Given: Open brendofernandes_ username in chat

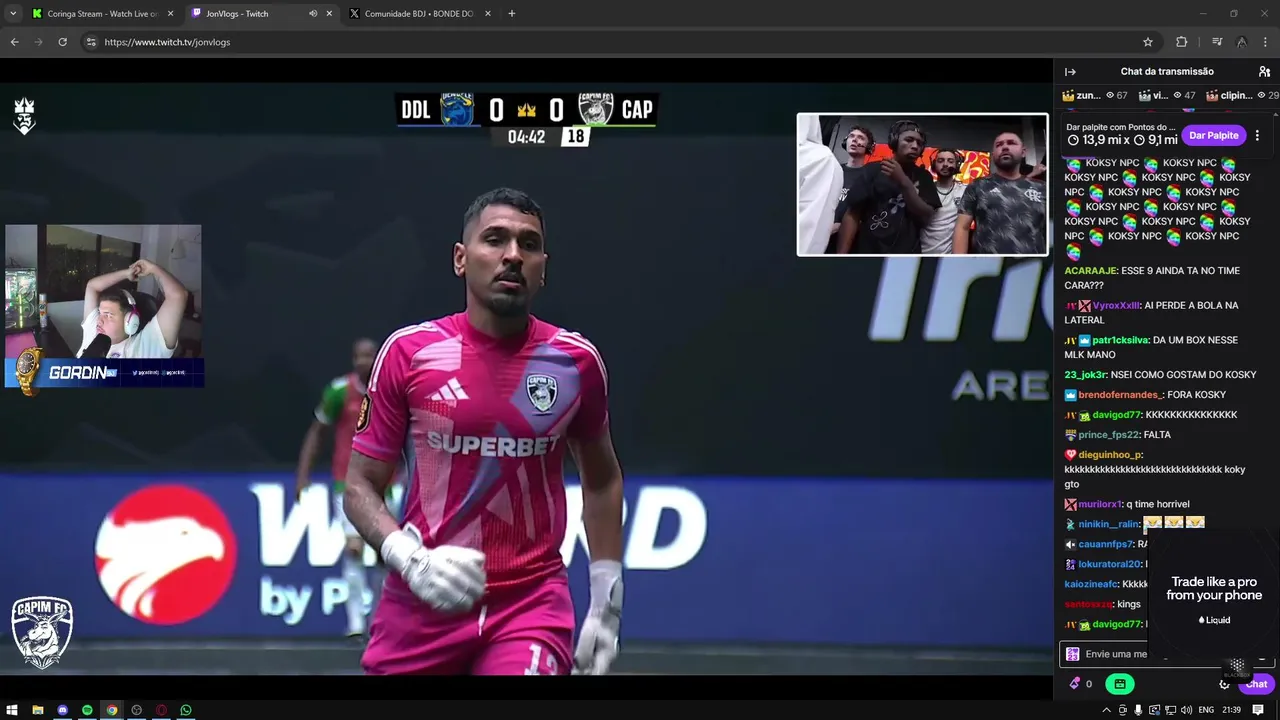Looking at the screenshot, I should click(x=1121, y=395).
